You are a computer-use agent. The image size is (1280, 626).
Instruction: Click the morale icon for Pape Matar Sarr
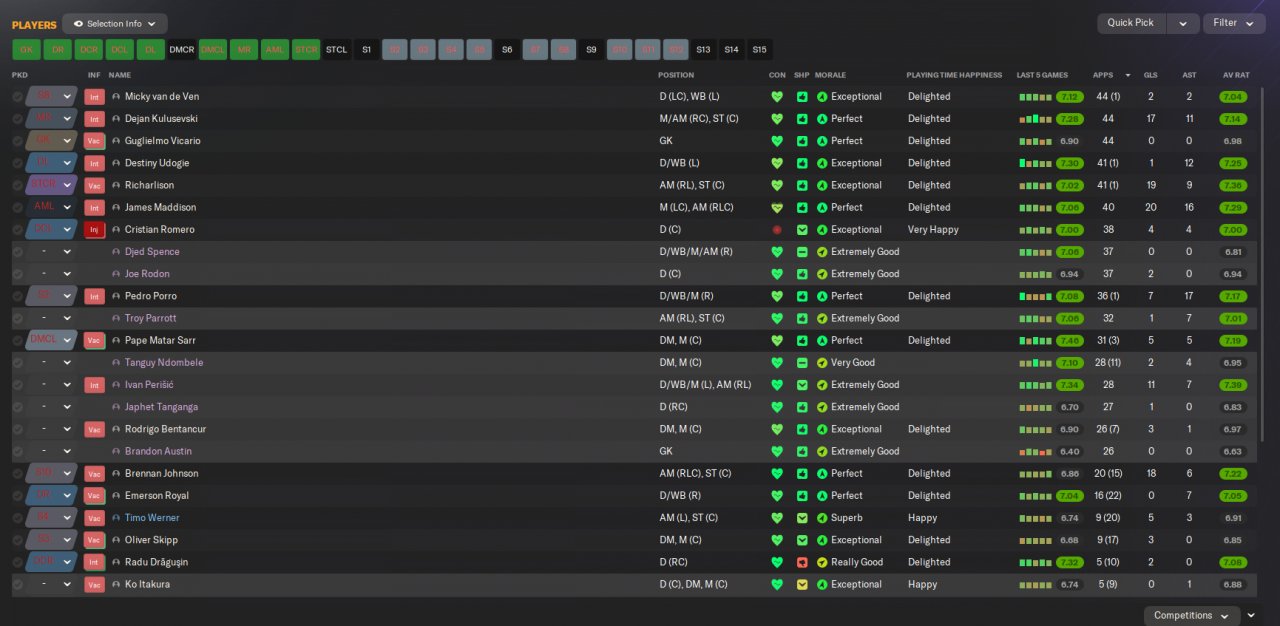point(822,341)
